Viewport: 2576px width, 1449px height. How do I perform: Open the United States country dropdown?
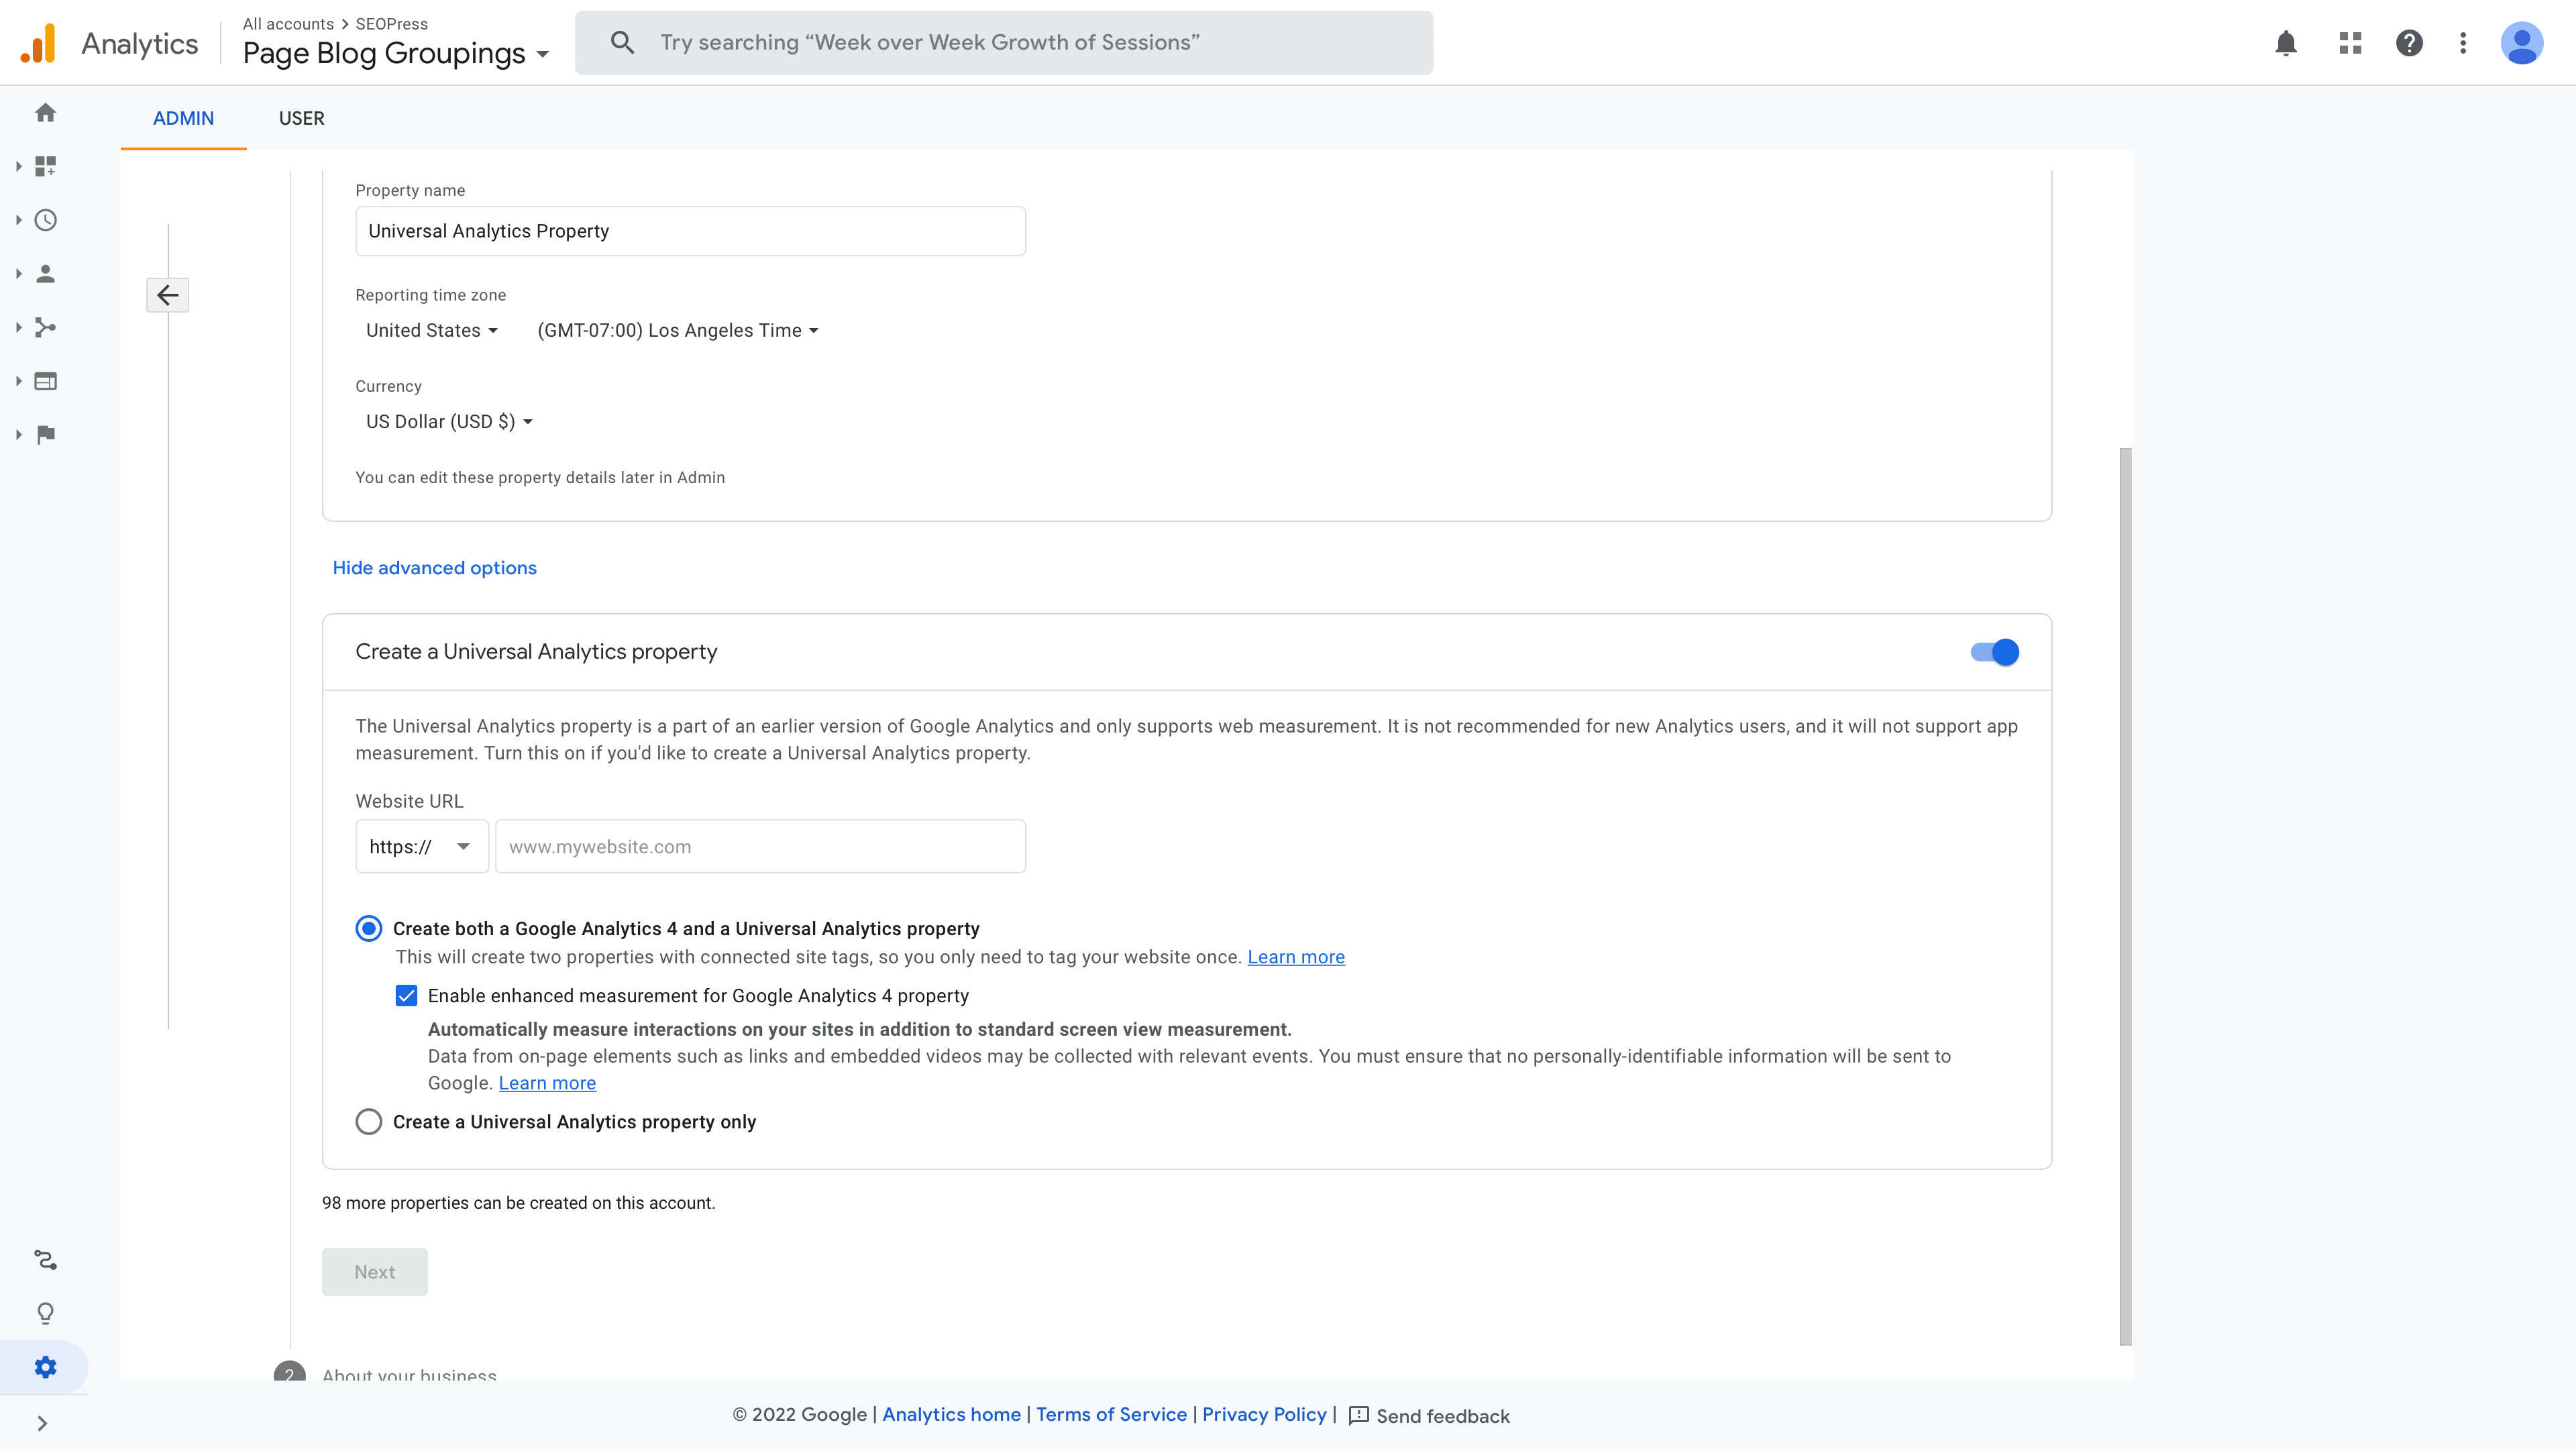431,331
